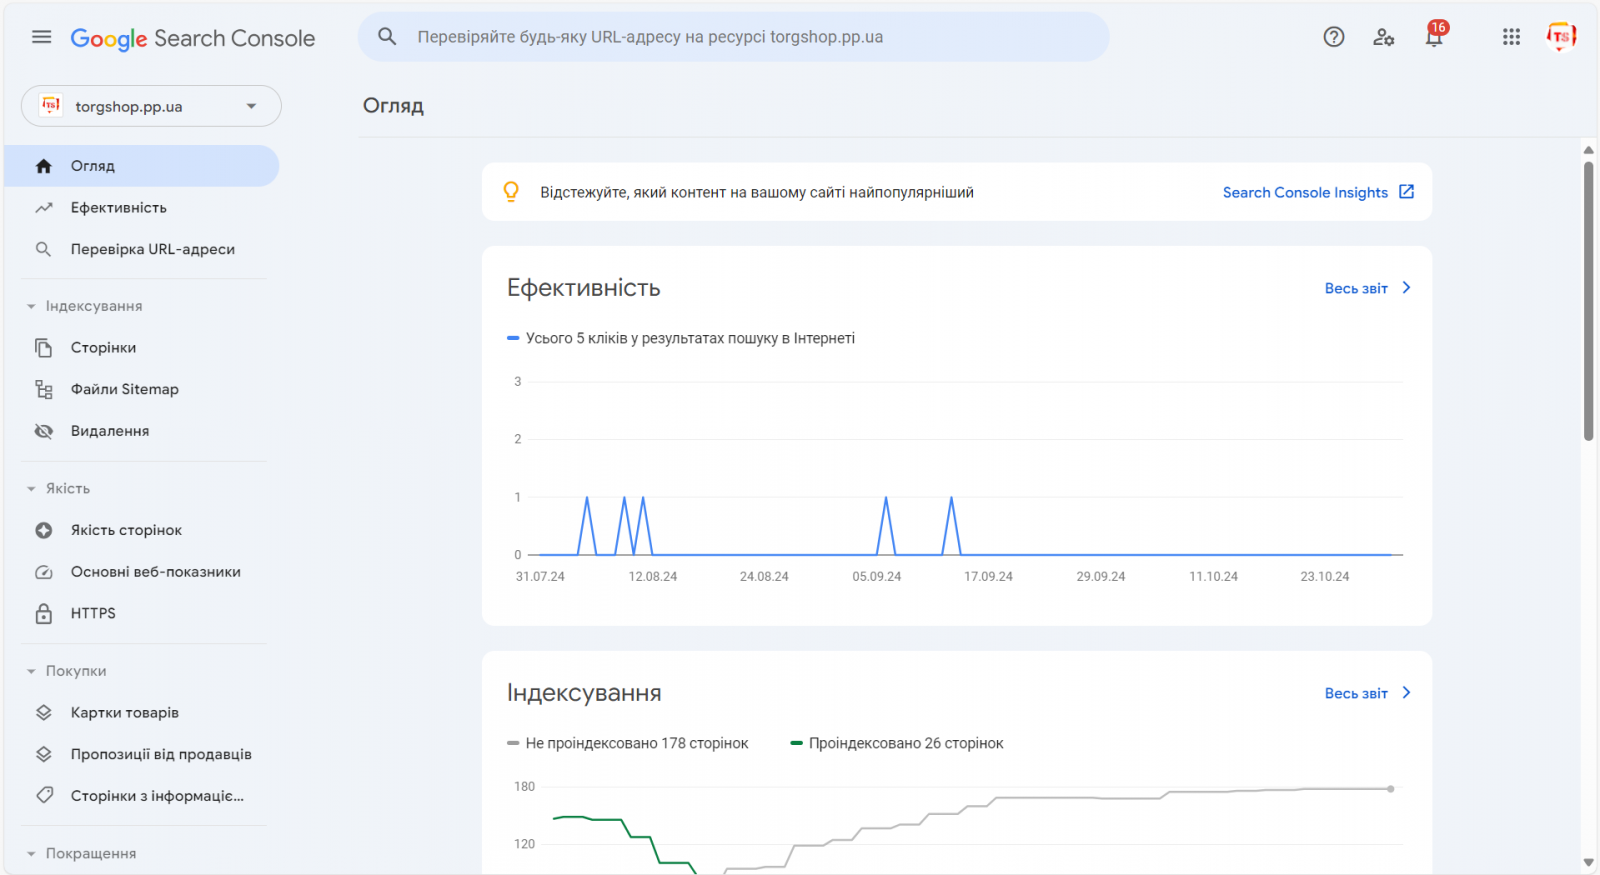
Task: Click the trend icon beside Ефективність
Action: click(44, 208)
